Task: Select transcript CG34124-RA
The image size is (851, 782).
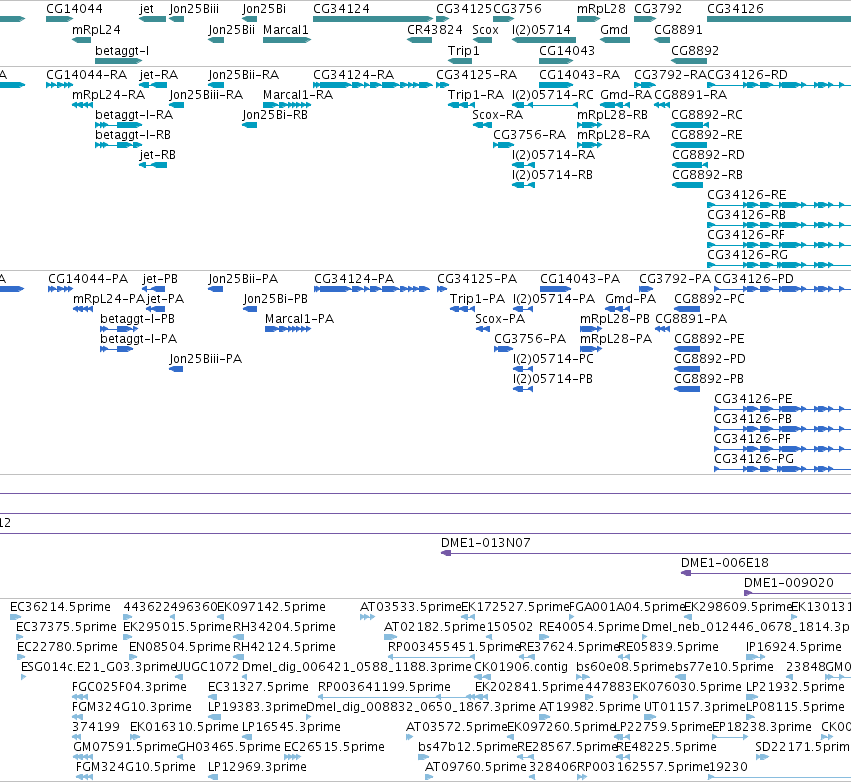Action: (x=373, y=85)
